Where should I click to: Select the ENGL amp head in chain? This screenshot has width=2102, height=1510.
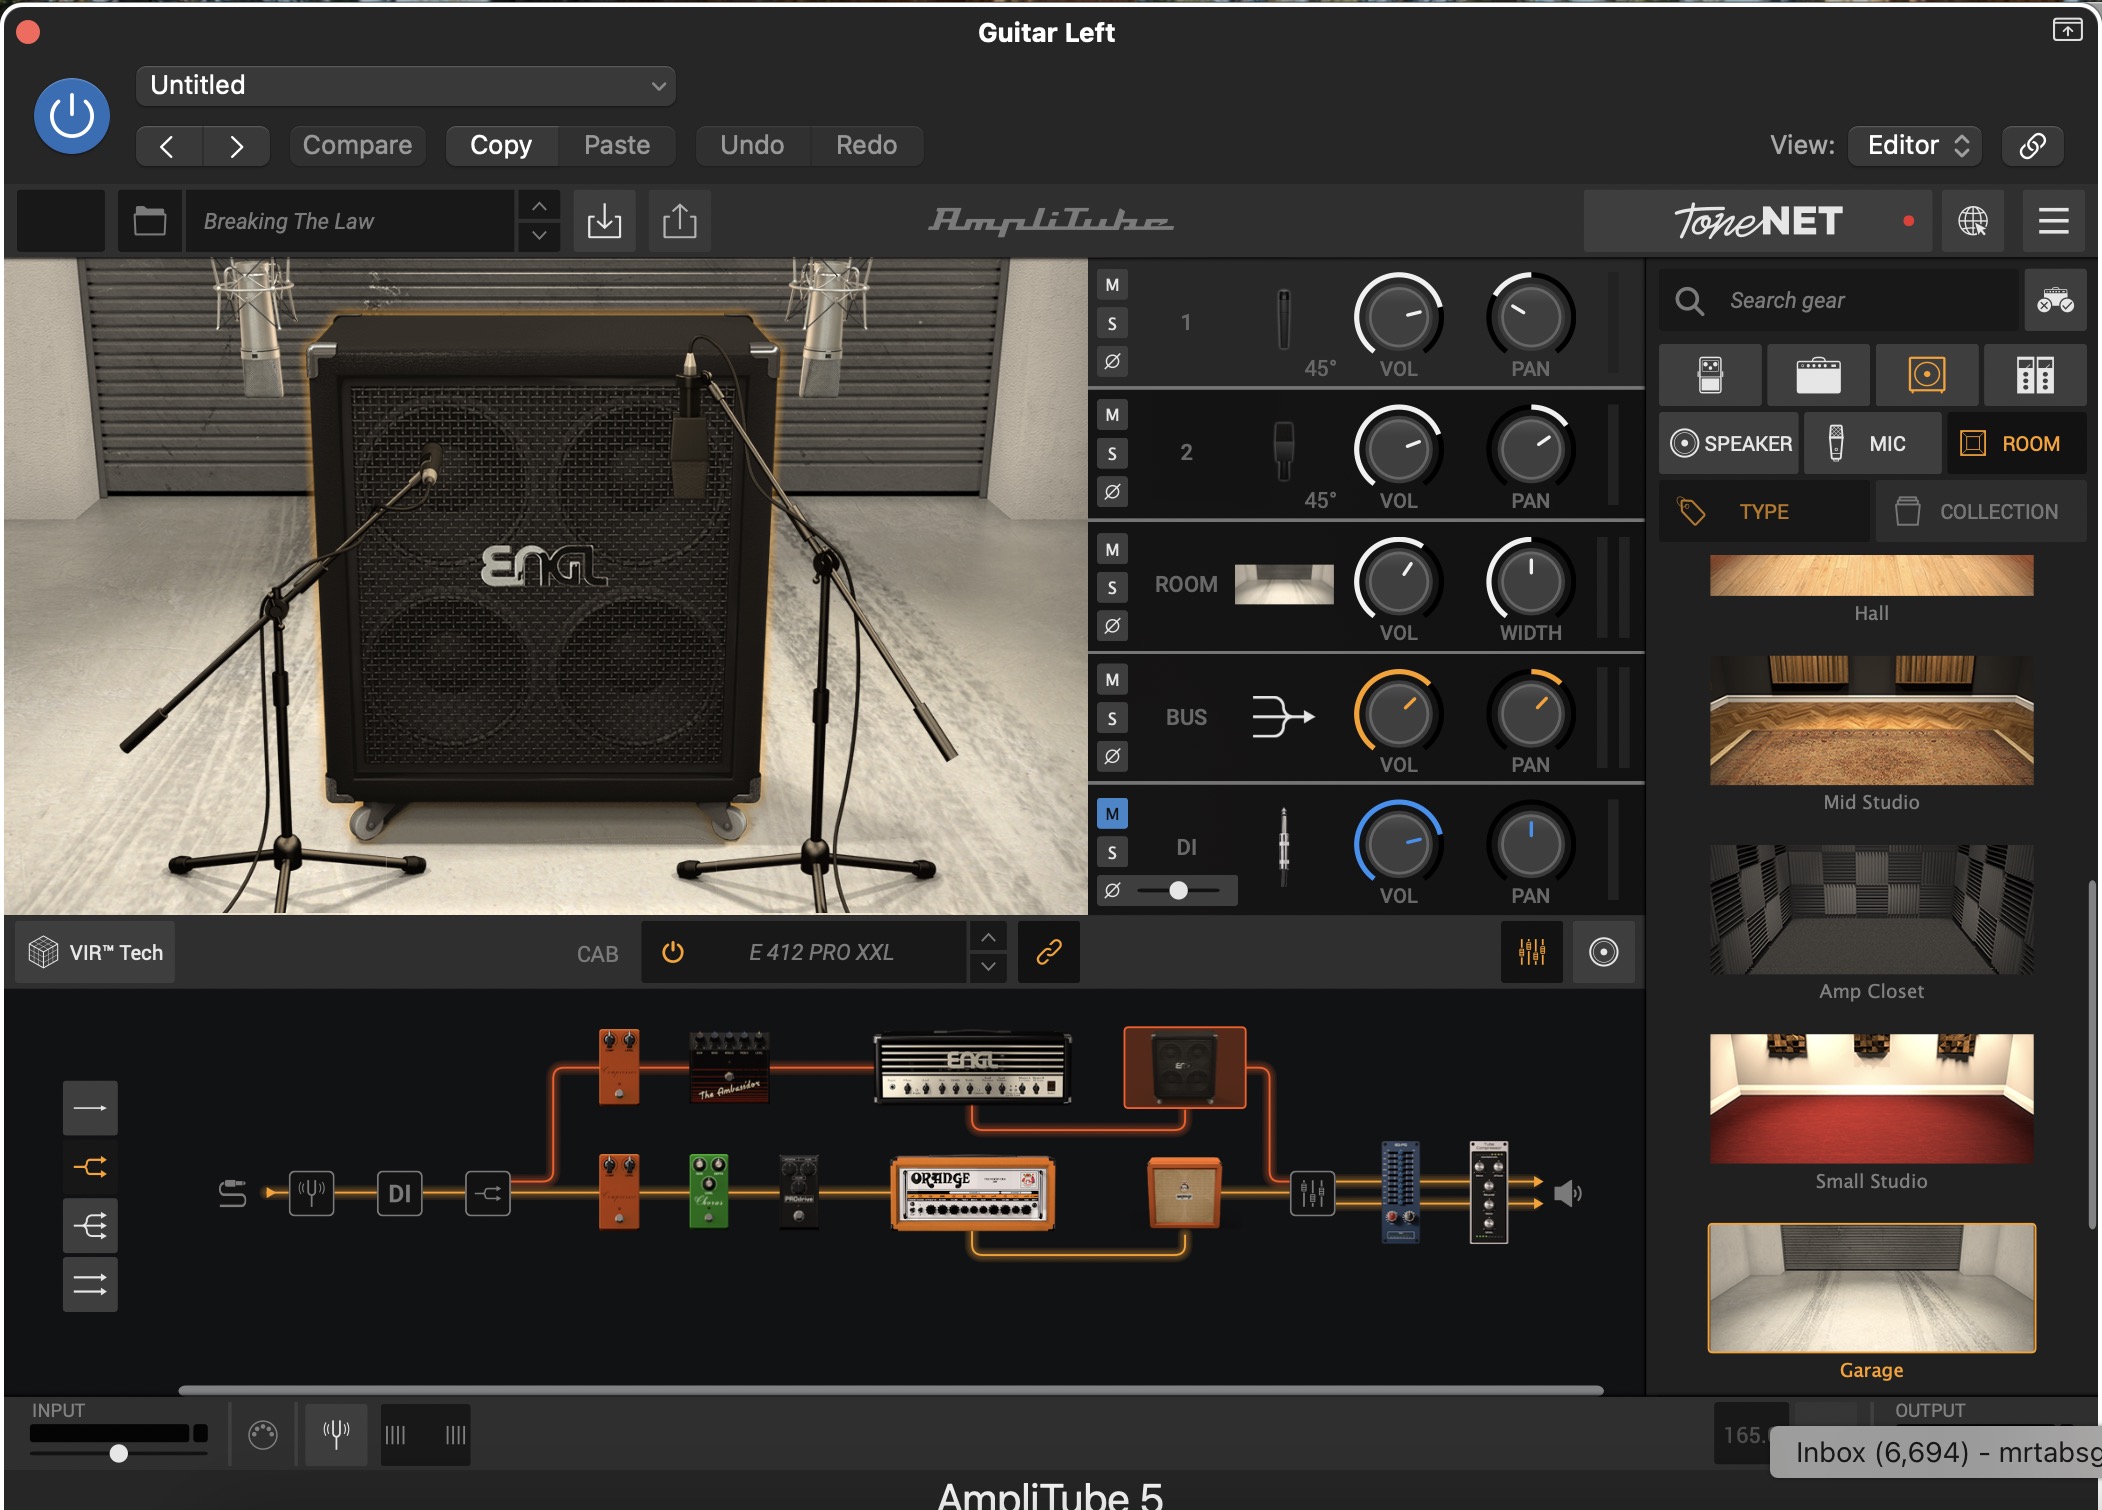pos(972,1068)
